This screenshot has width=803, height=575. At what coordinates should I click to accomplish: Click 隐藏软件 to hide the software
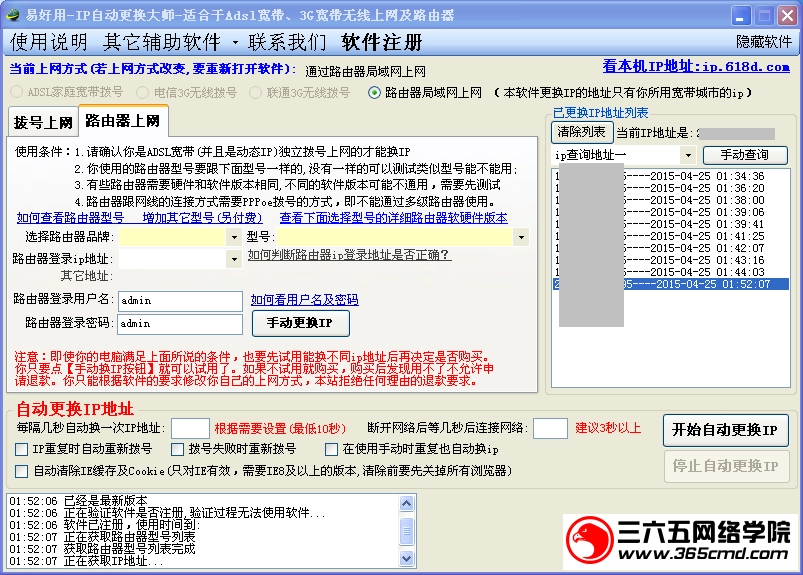[x=764, y=41]
